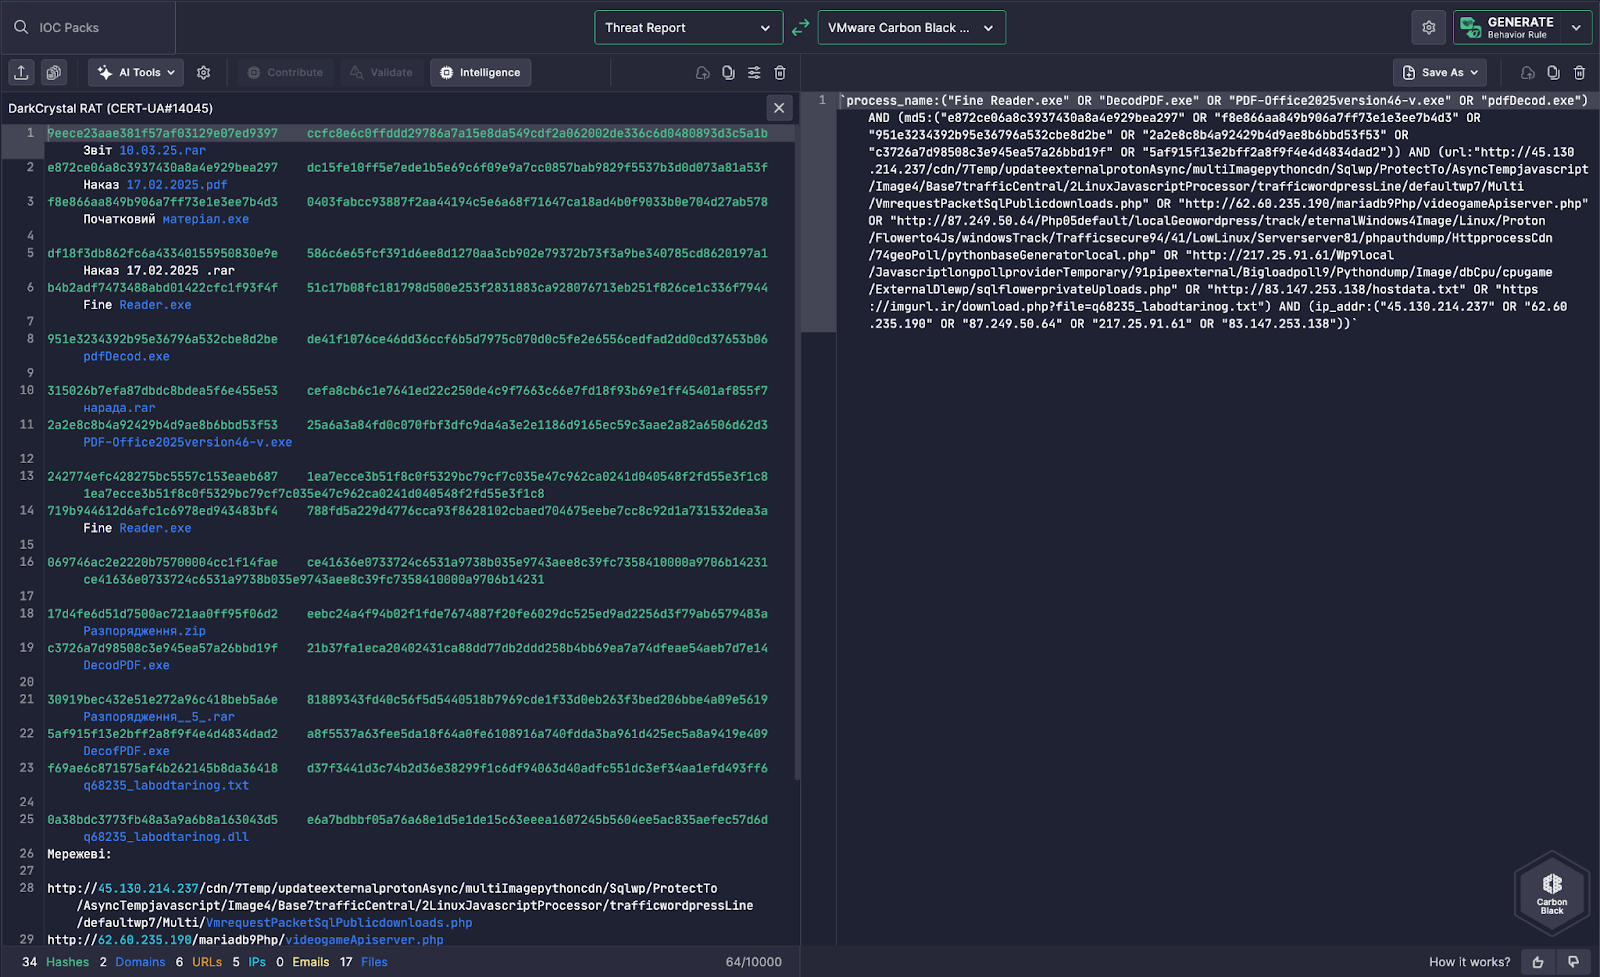1600x977 pixels.
Task: Expand the AI Tools menu
Action: click(137, 72)
